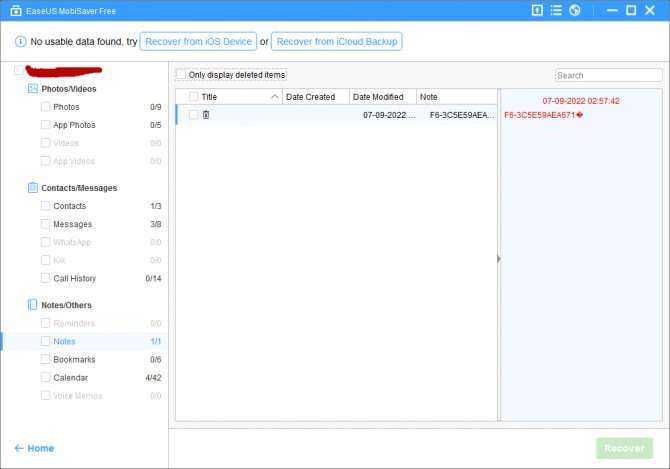This screenshot has width=670, height=469.
Task: Click the Bookmarks count 0/6
Action: tap(156, 360)
